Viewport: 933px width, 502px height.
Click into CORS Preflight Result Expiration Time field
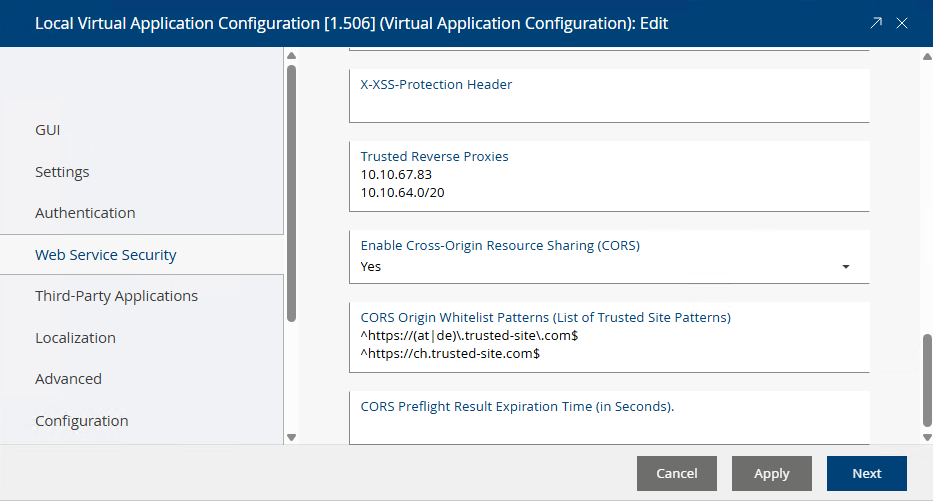click(608, 427)
